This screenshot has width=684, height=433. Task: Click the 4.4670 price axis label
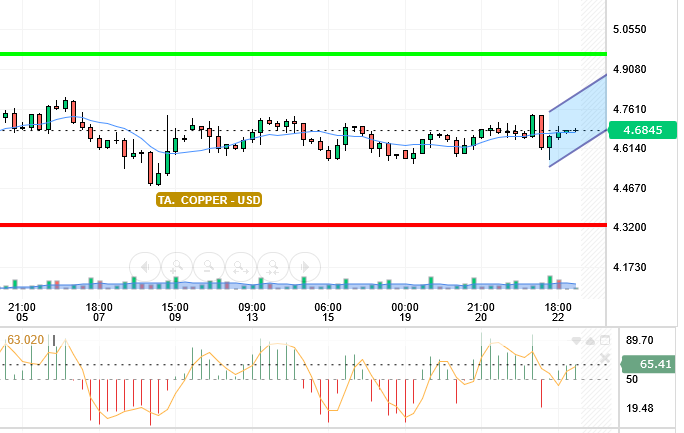point(629,188)
